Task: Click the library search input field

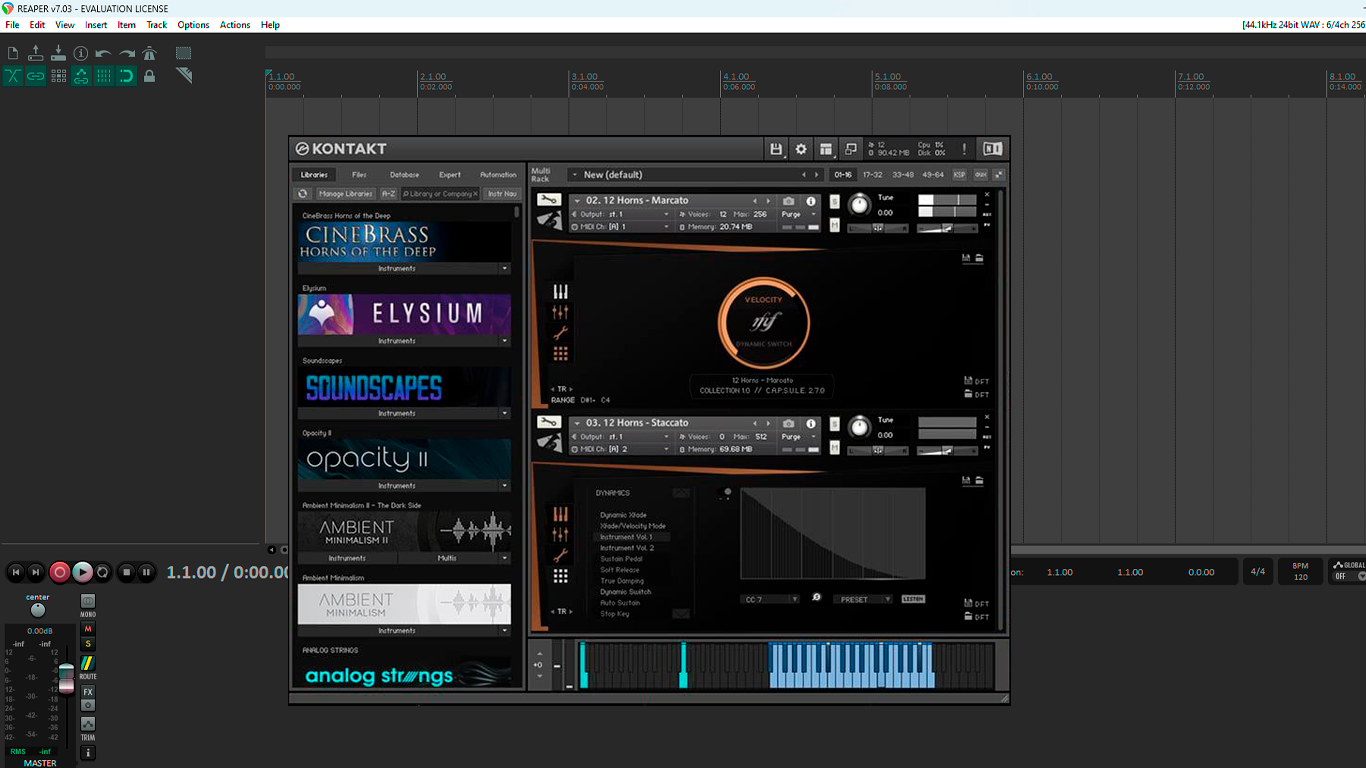Action: [440, 194]
